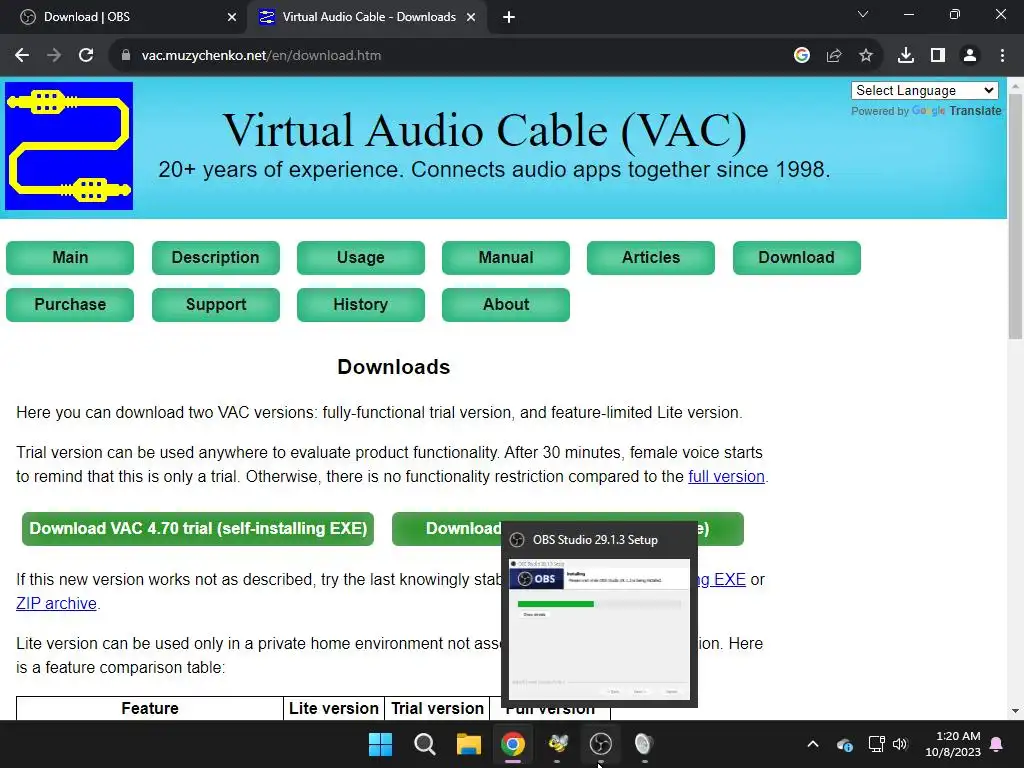Open Select Language dropdown
The height and width of the screenshot is (768, 1024).
point(925,90)
